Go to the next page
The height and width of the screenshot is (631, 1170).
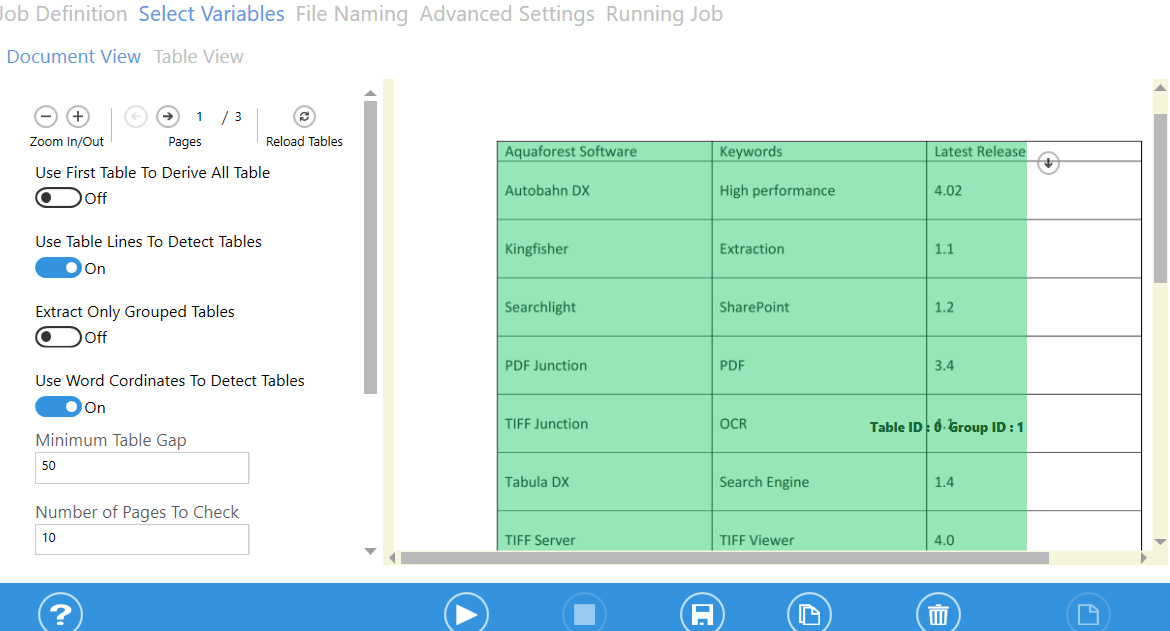[x=167, y=116]
